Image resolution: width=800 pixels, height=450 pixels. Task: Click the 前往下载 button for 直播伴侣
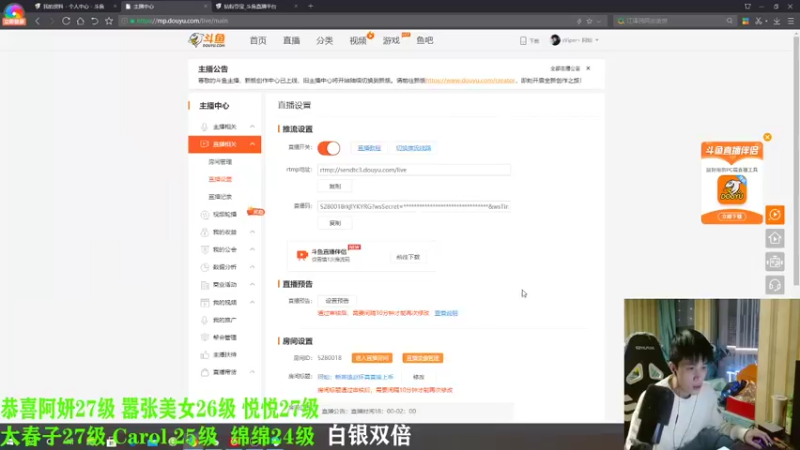point(408,257)
